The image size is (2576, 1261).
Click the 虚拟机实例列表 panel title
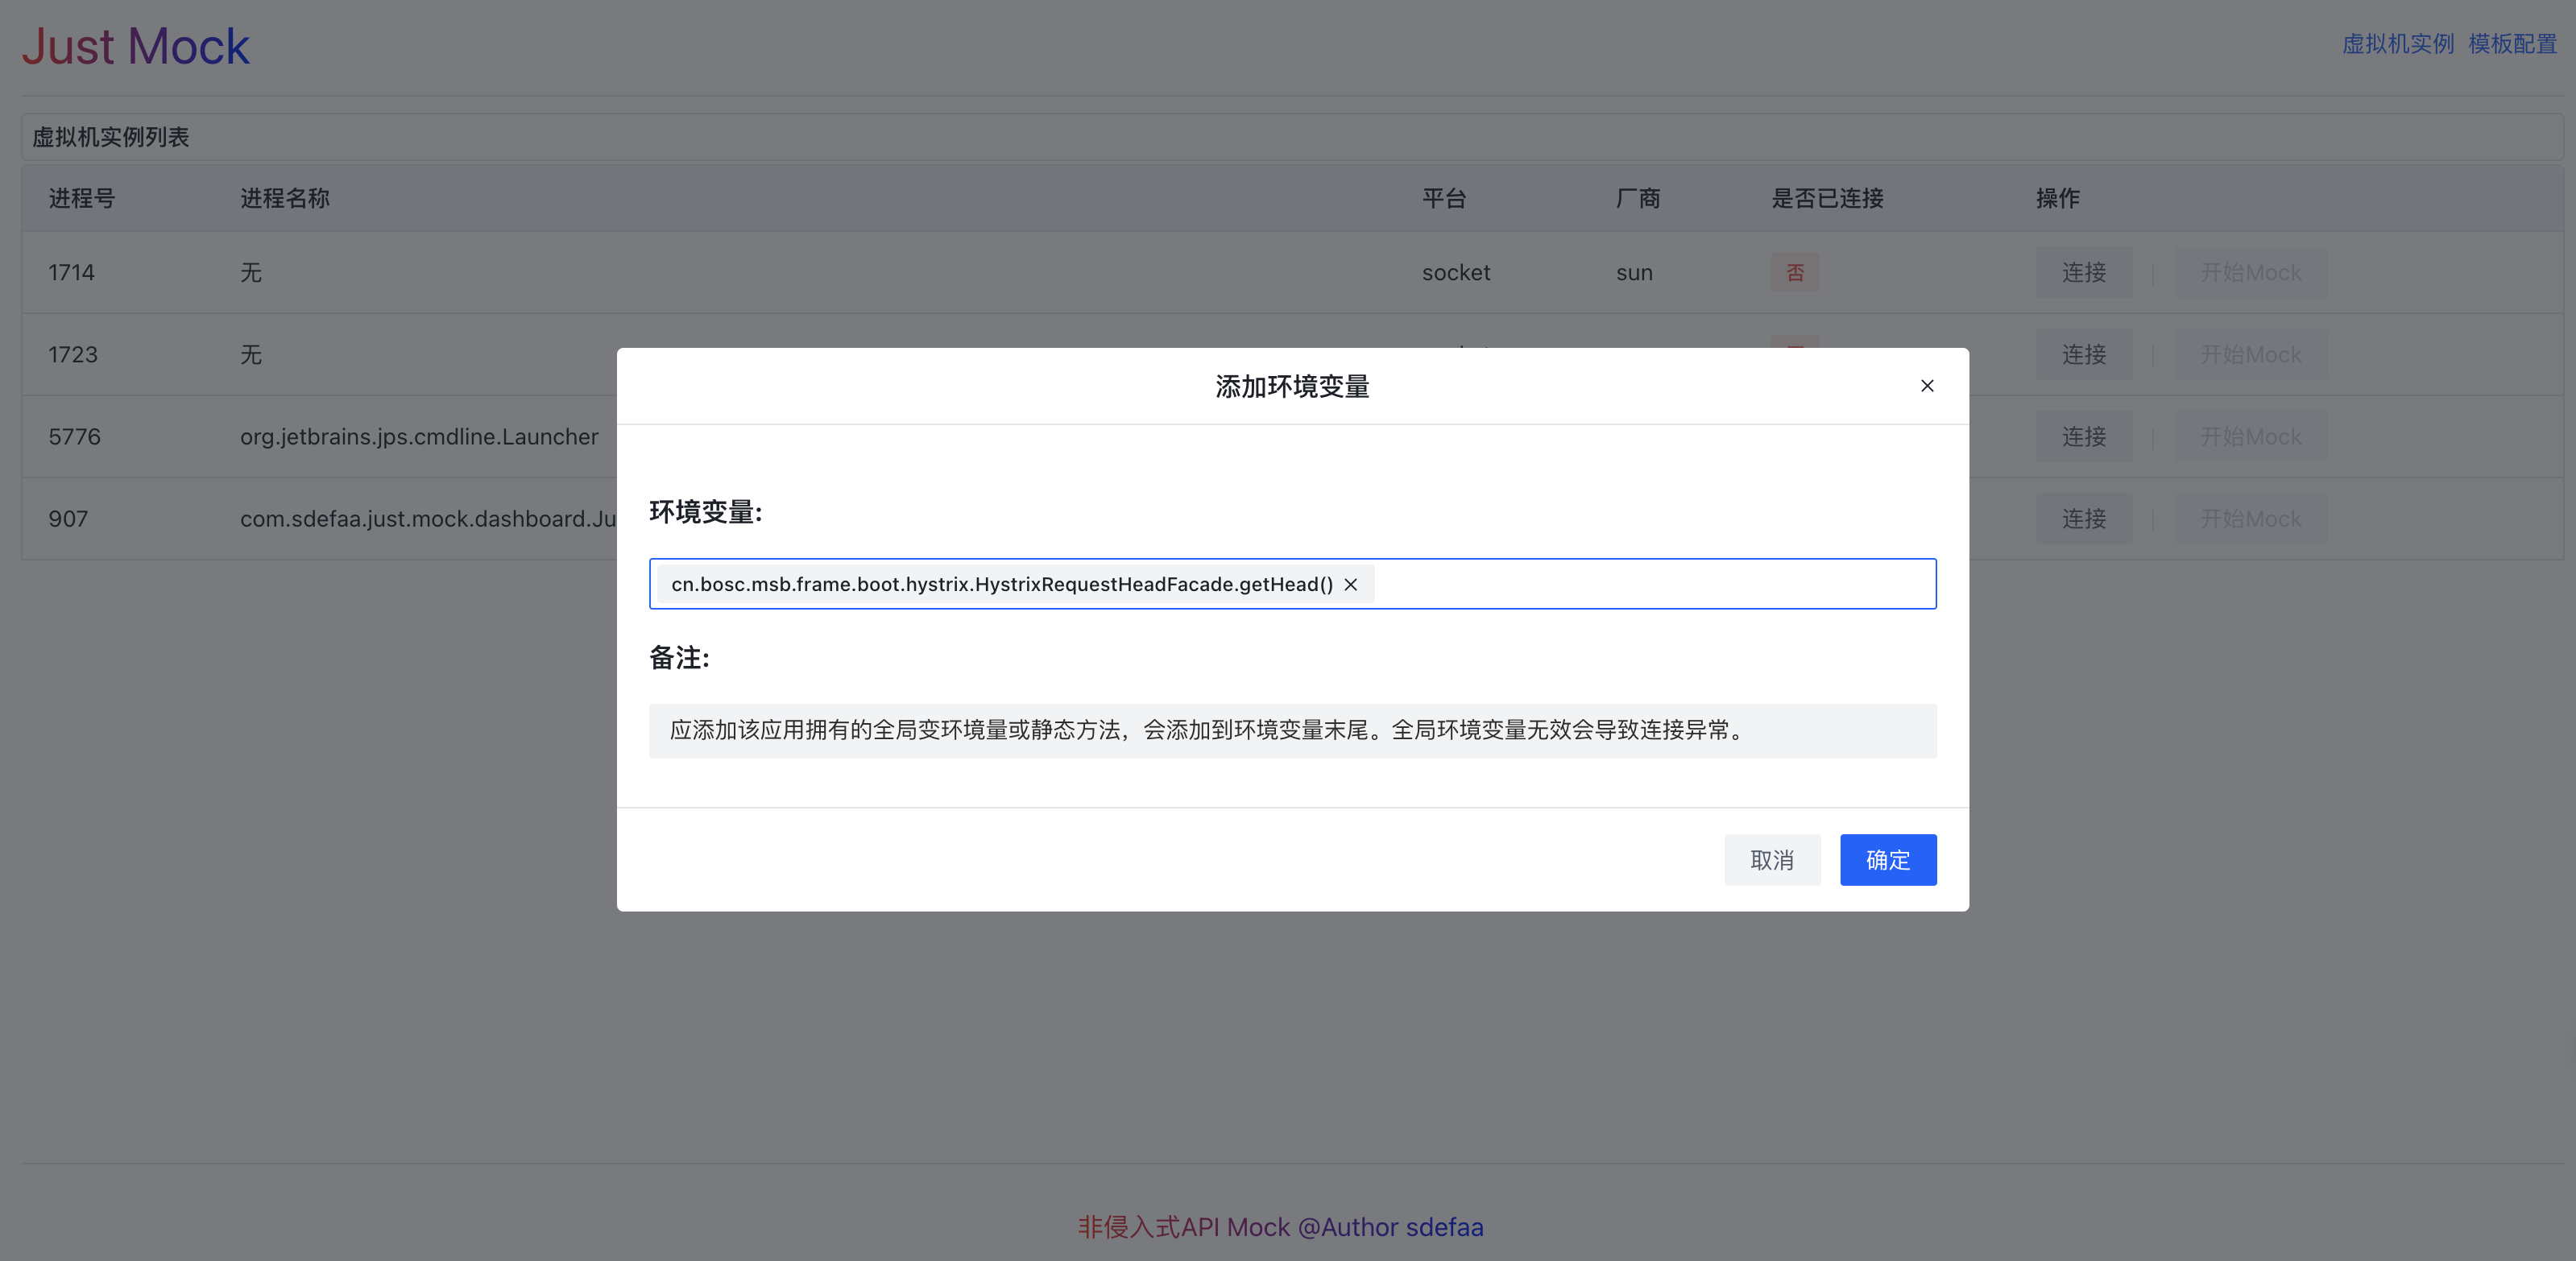[x=111, y=137]
